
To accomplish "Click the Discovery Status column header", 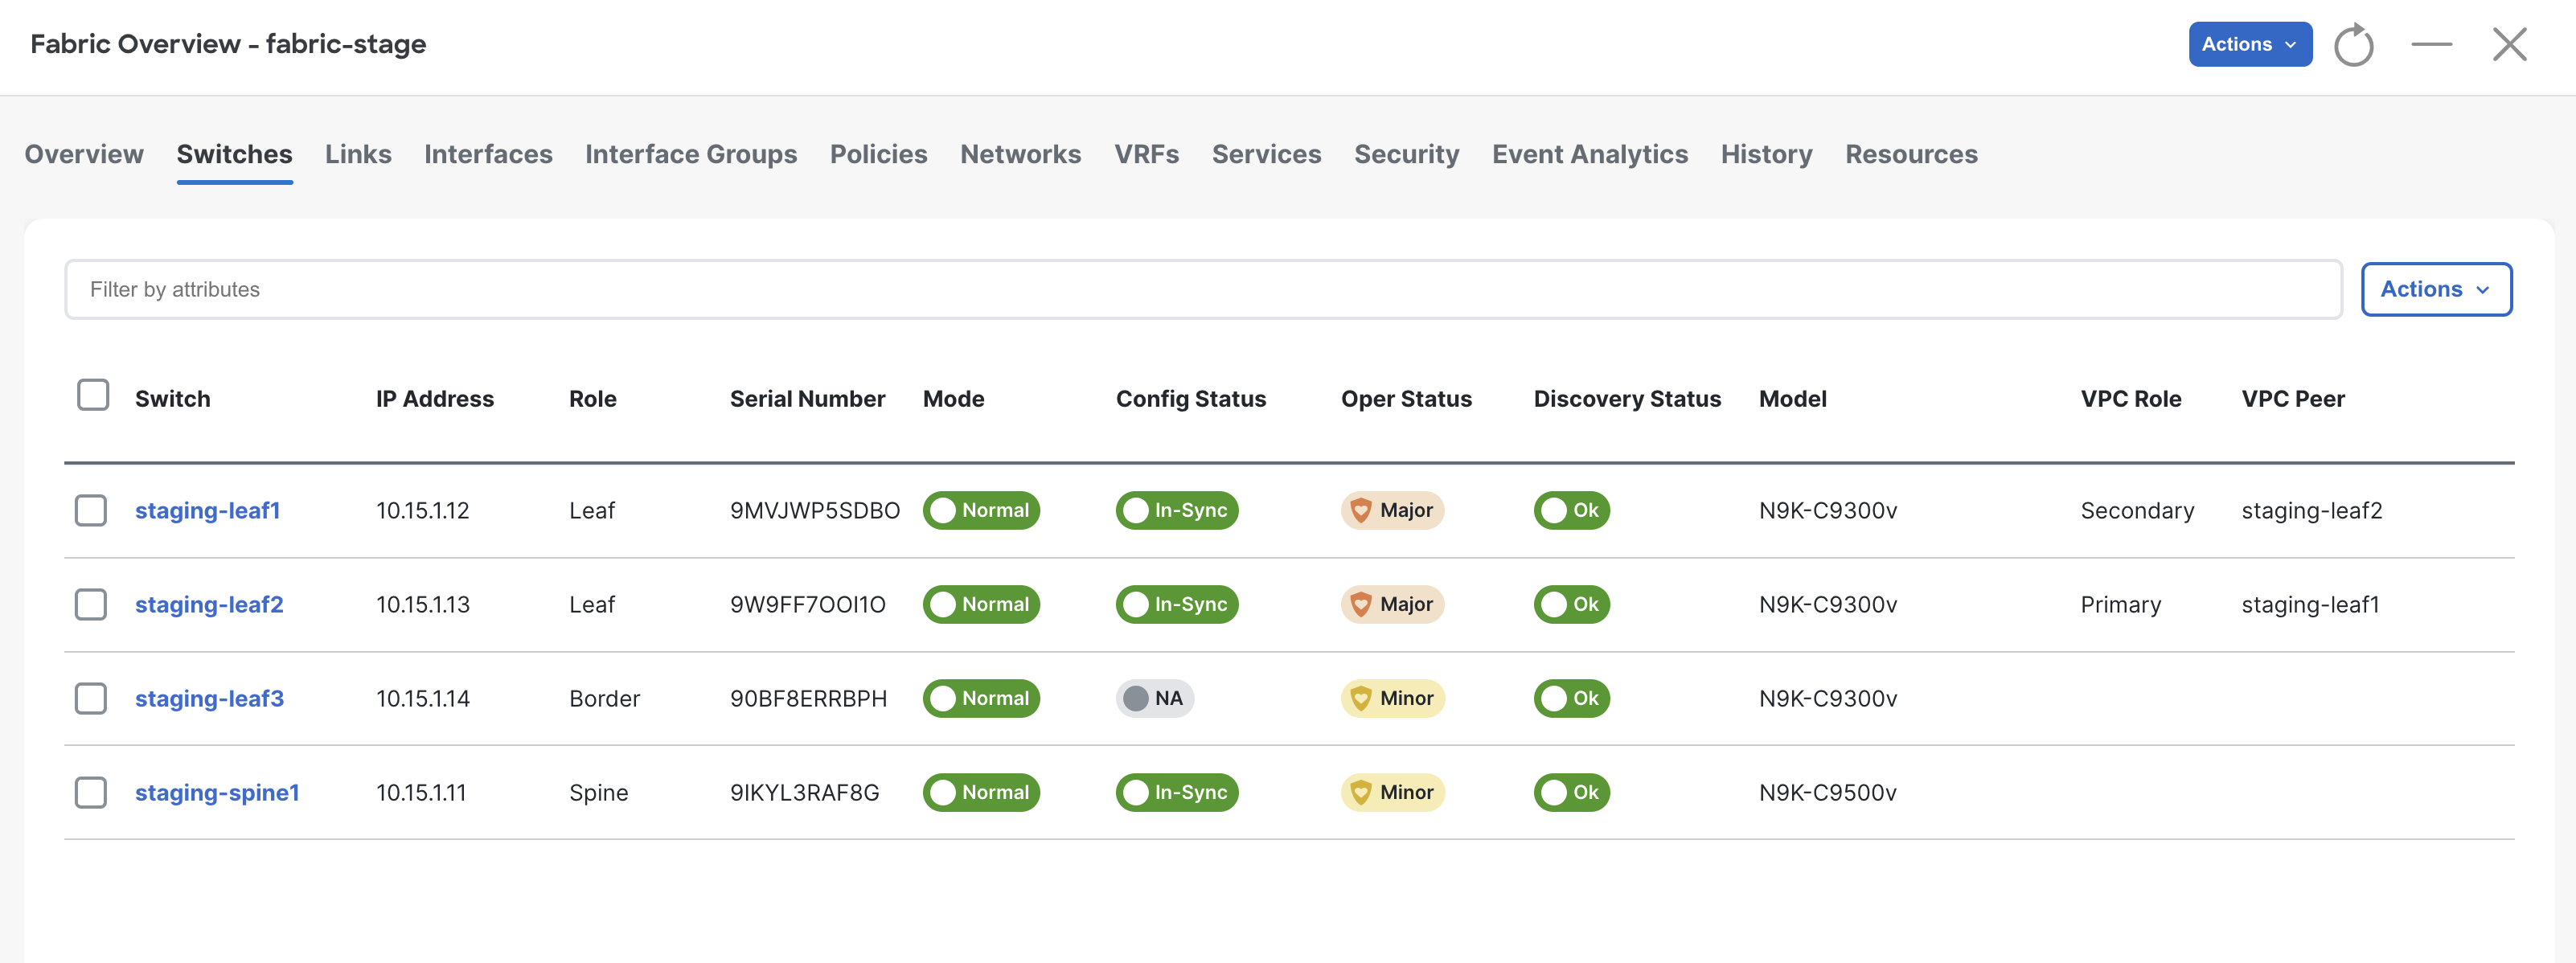I will click(1627, 399).
